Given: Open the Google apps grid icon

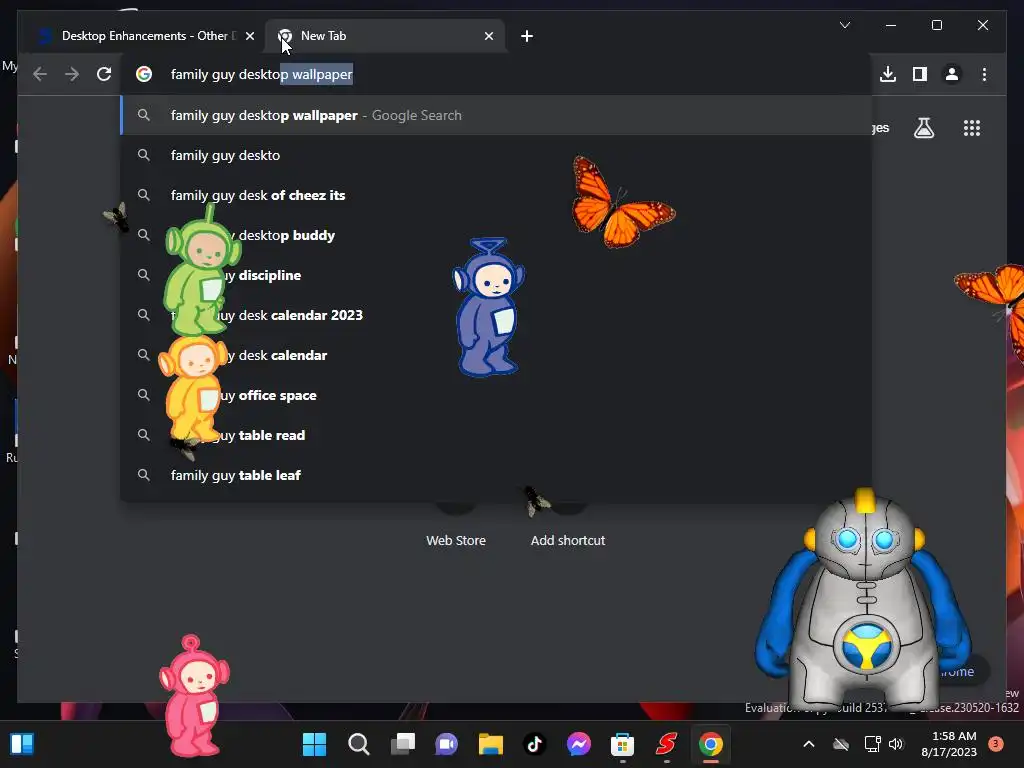Looking at the screenshot, I should point(972,128).
